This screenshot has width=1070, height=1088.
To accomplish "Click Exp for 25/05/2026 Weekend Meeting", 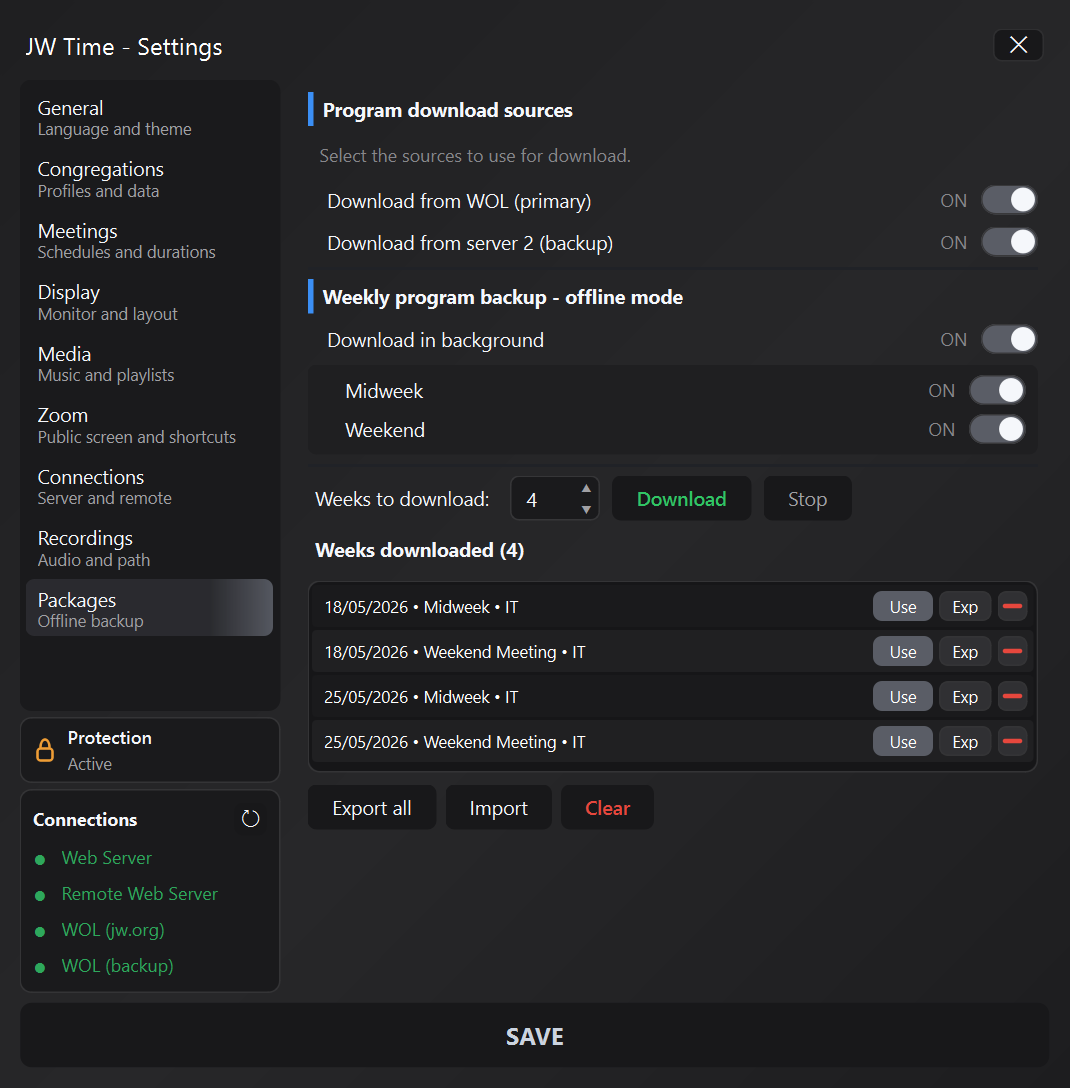I will (965, 742).
